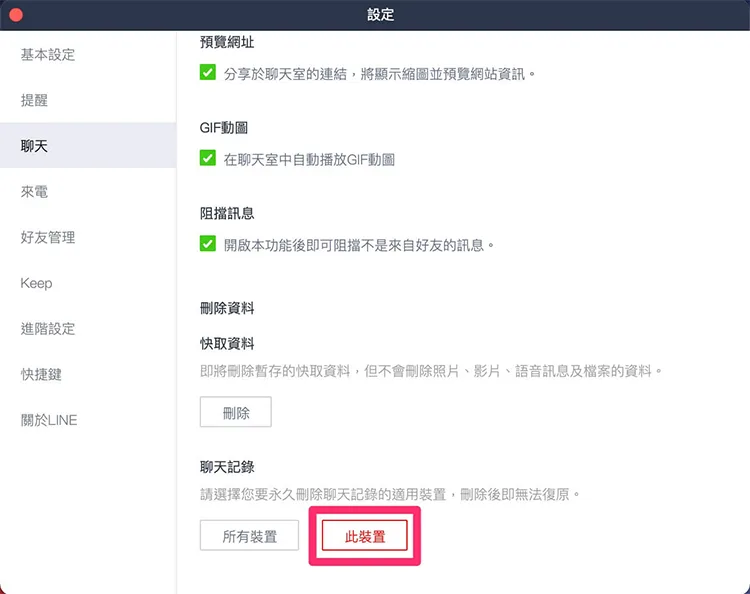Click 刪除 button for cache data

(x=236, y=412)
